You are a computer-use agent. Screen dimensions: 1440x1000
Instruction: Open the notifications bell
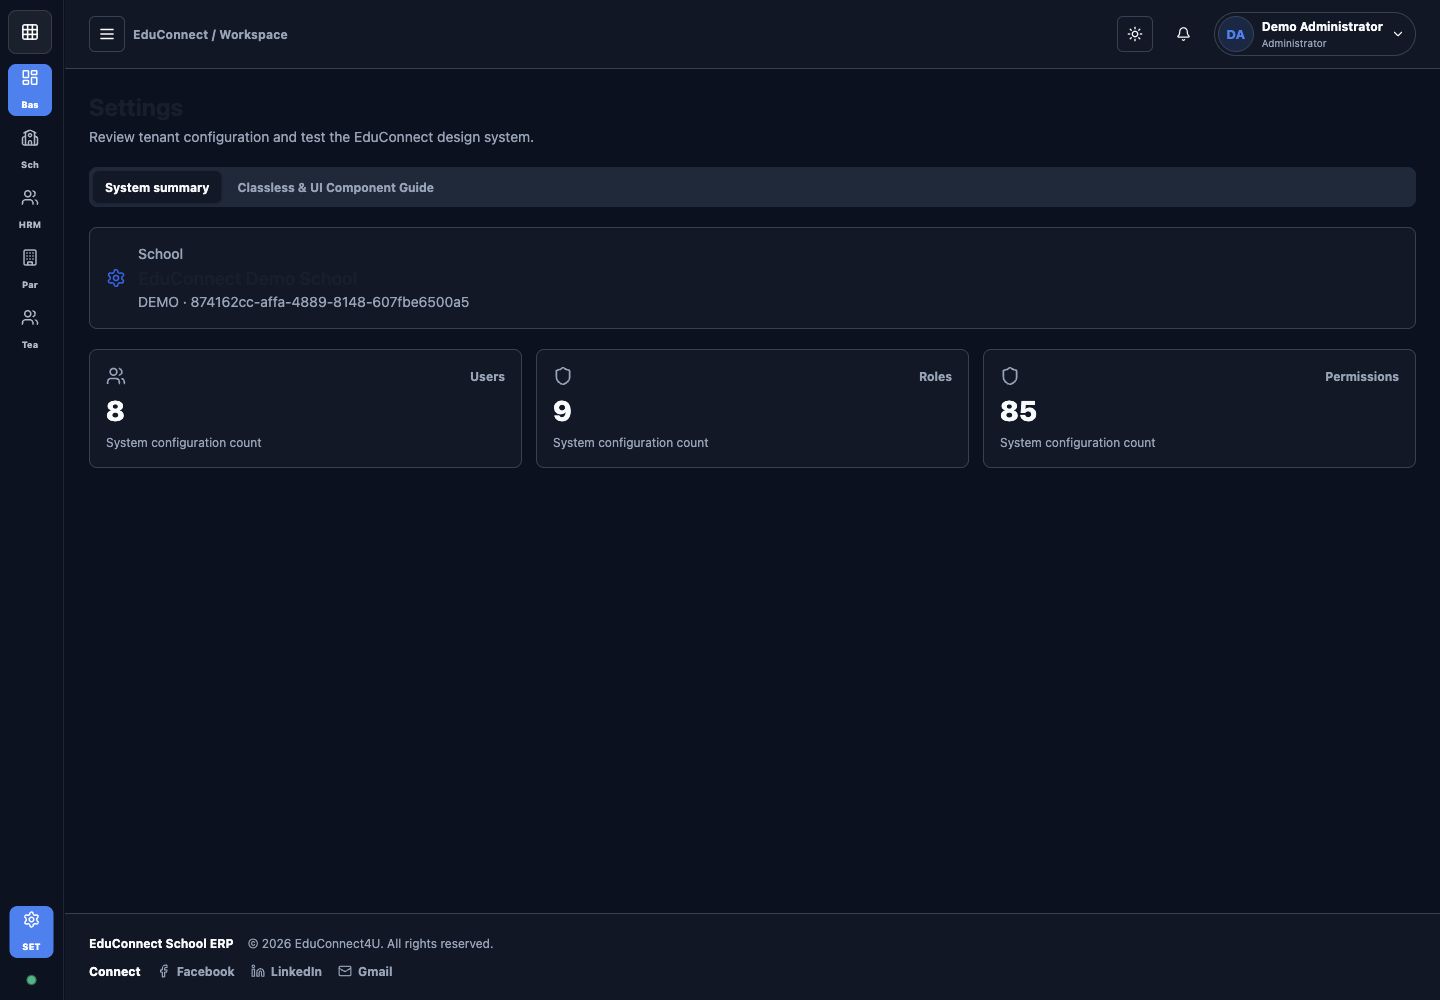pos(1183,34)
